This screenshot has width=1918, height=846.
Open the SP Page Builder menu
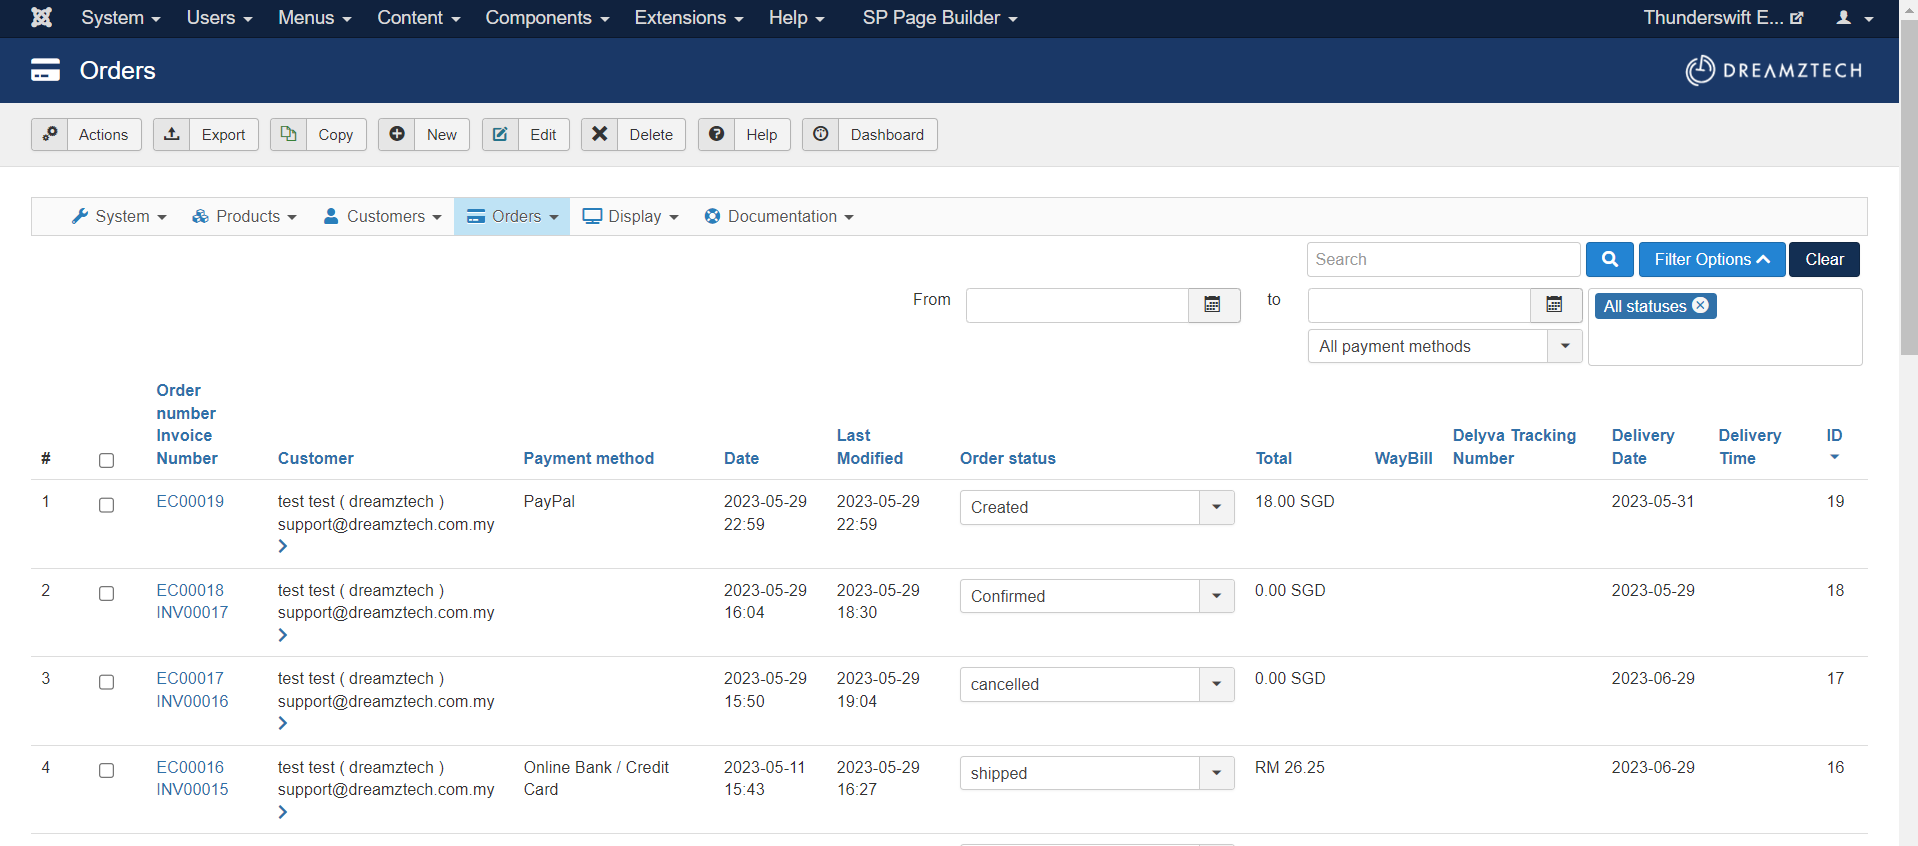coord(940,18)
